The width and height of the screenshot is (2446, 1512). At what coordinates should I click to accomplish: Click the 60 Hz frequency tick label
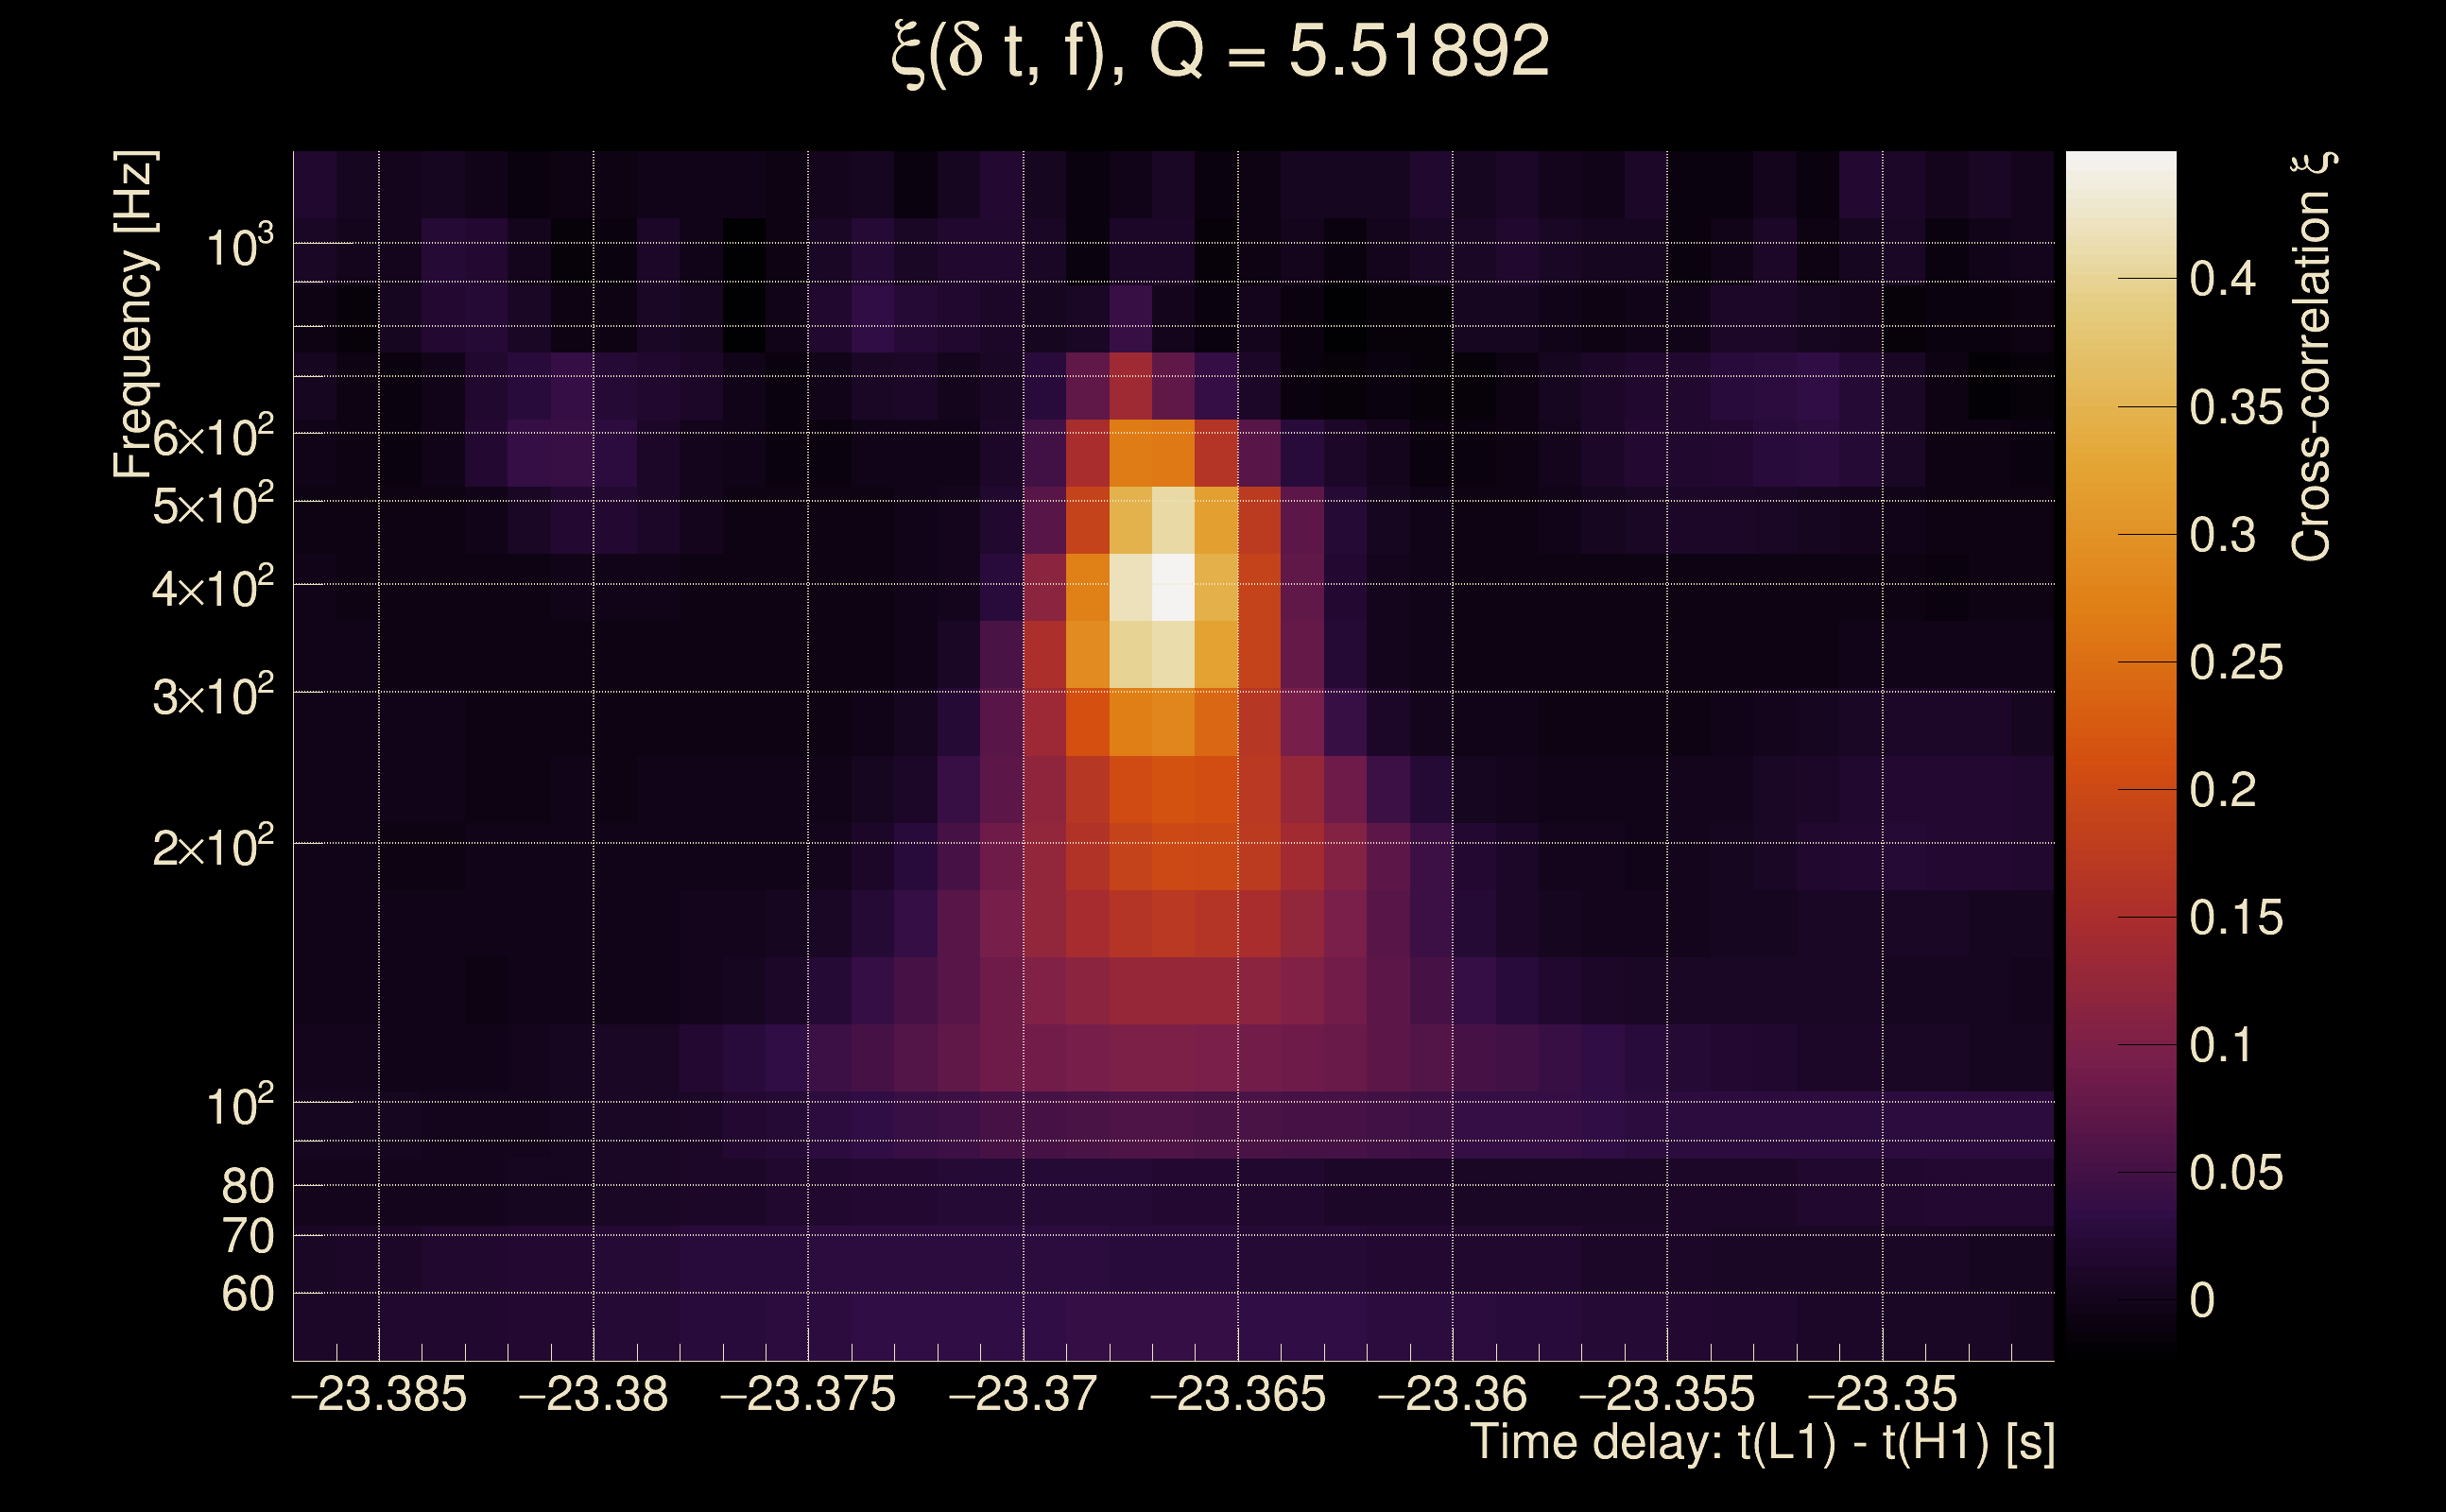coord(247,1295)
